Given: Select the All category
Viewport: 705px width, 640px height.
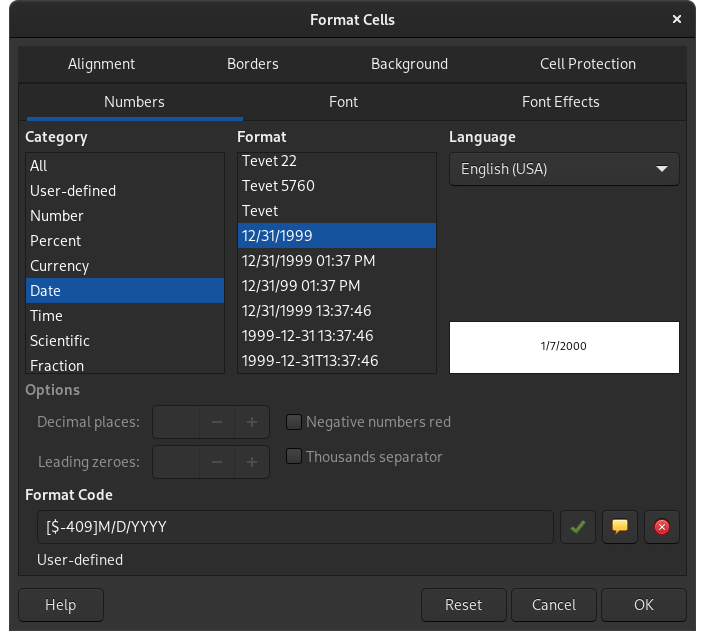Looking at the screenshot, I should pyautogui.click(x=125, y=166).
